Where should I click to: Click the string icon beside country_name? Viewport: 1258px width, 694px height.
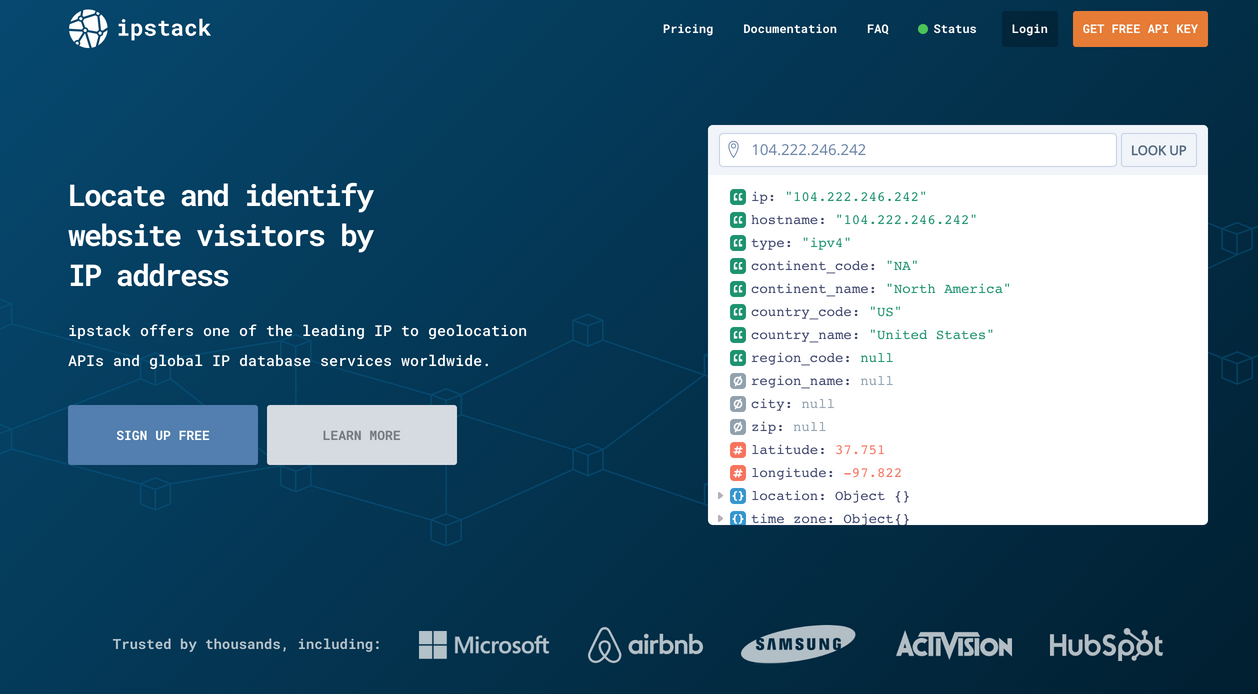point(738,335)
